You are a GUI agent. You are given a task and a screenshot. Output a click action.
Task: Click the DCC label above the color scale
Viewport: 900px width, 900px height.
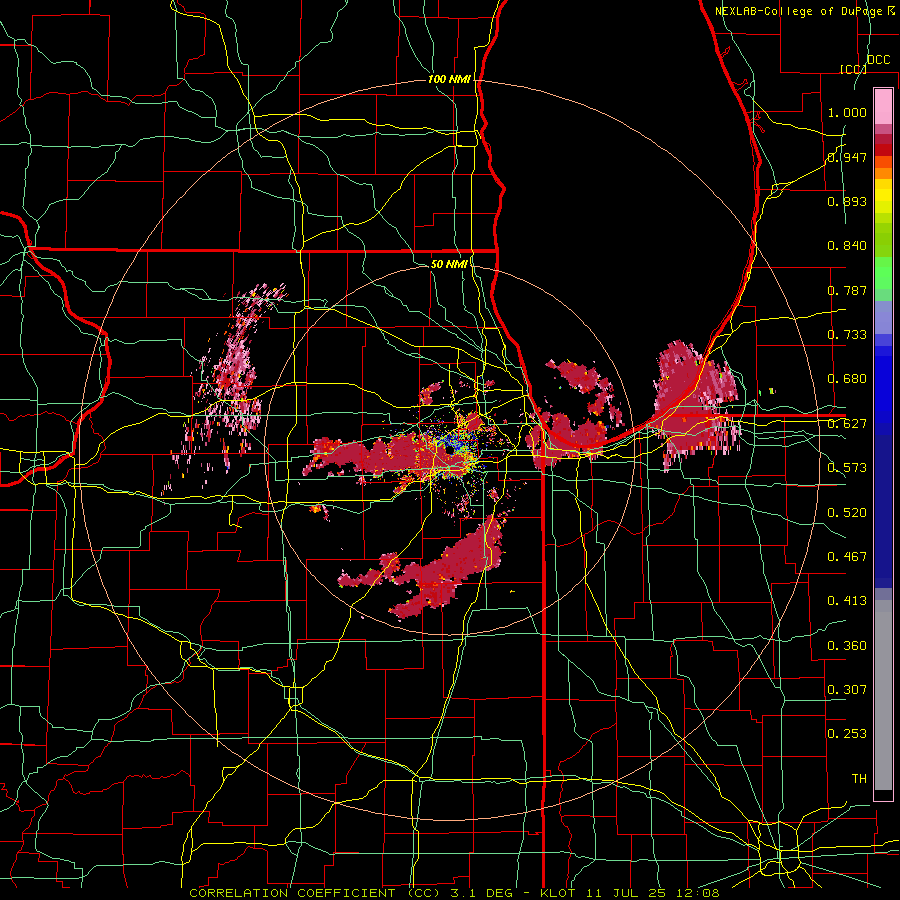[878, 60]
